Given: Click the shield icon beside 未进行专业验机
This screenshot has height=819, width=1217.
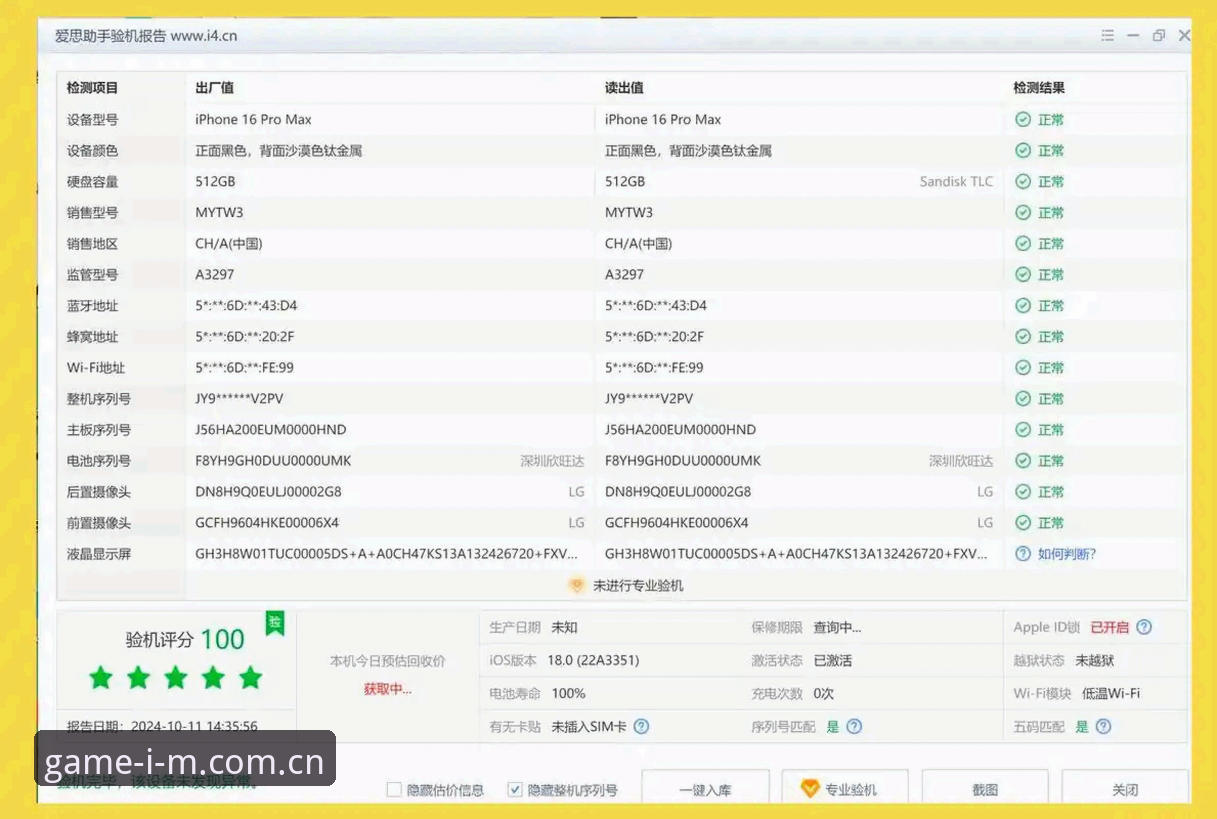Looking at the screenshot, I should pos(577,585).
